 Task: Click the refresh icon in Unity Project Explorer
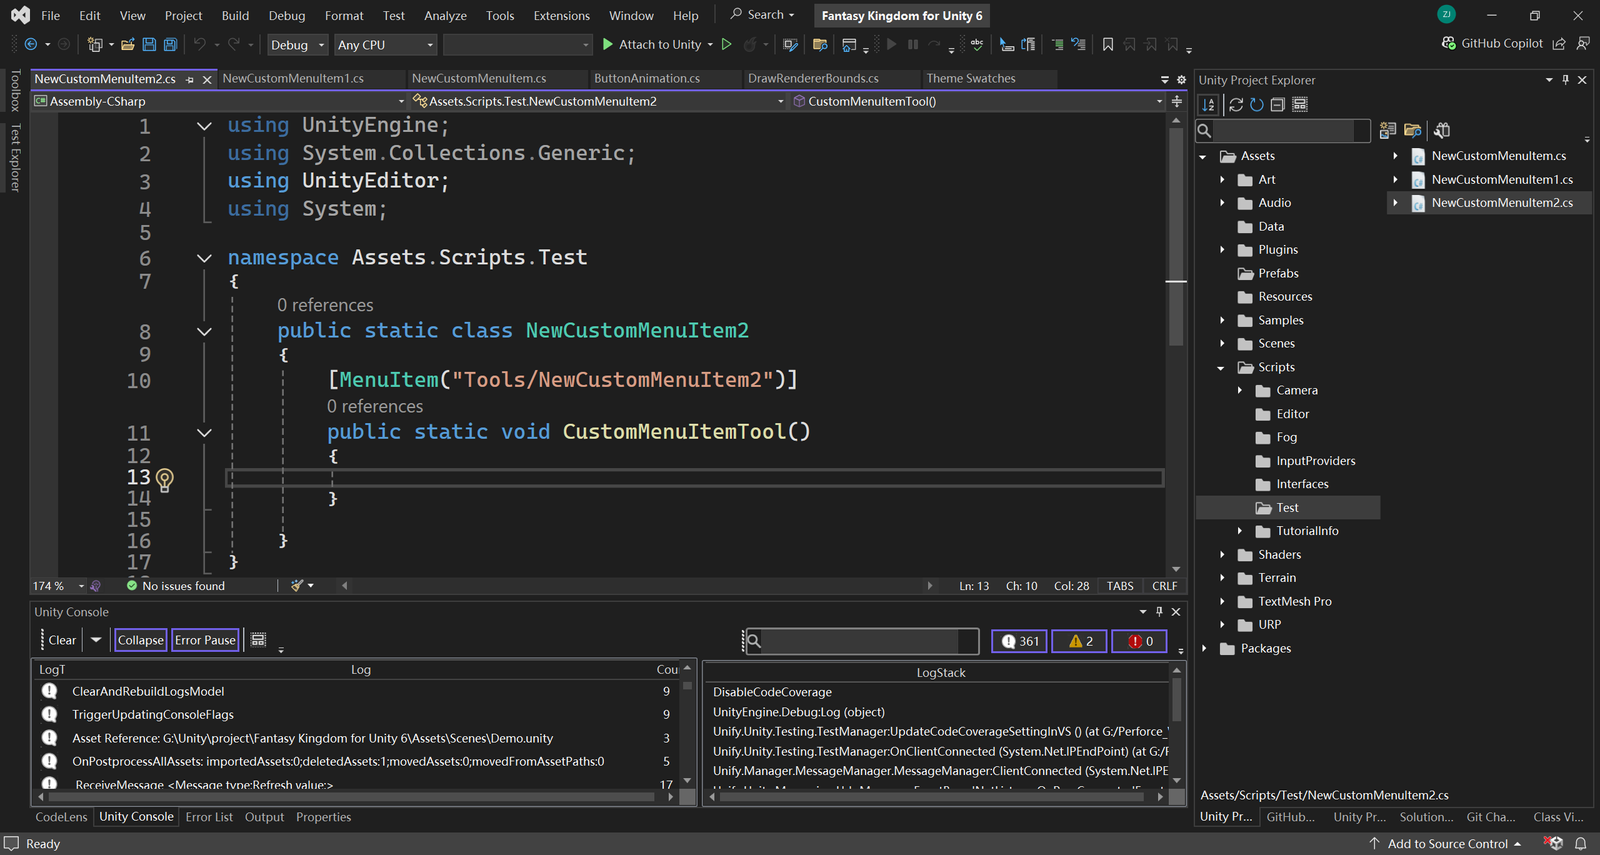point(1257,105)
